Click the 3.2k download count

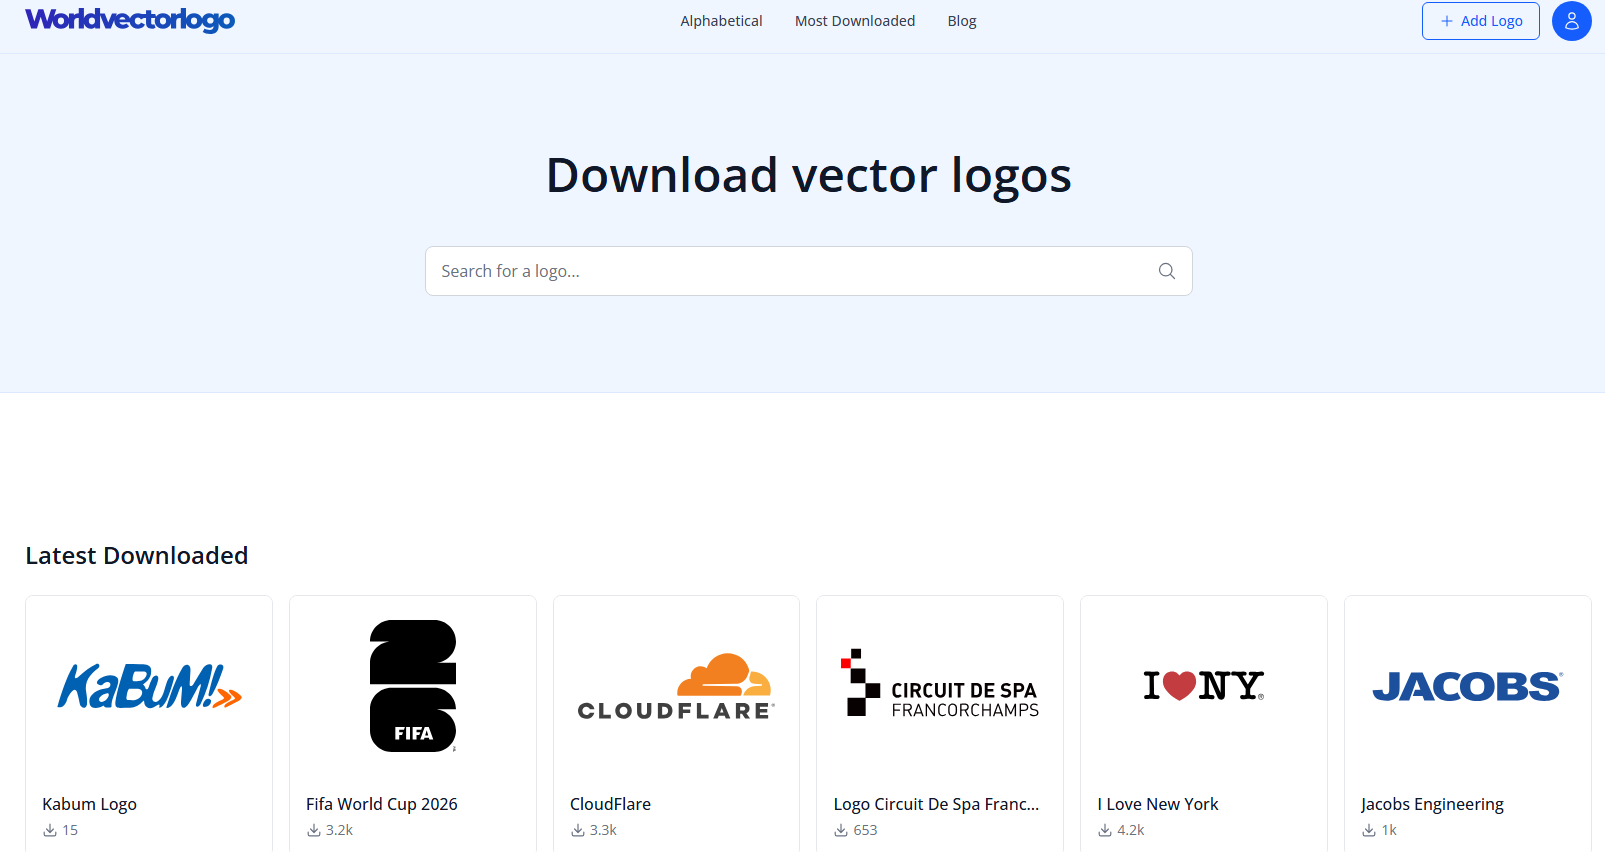point(339,830)
